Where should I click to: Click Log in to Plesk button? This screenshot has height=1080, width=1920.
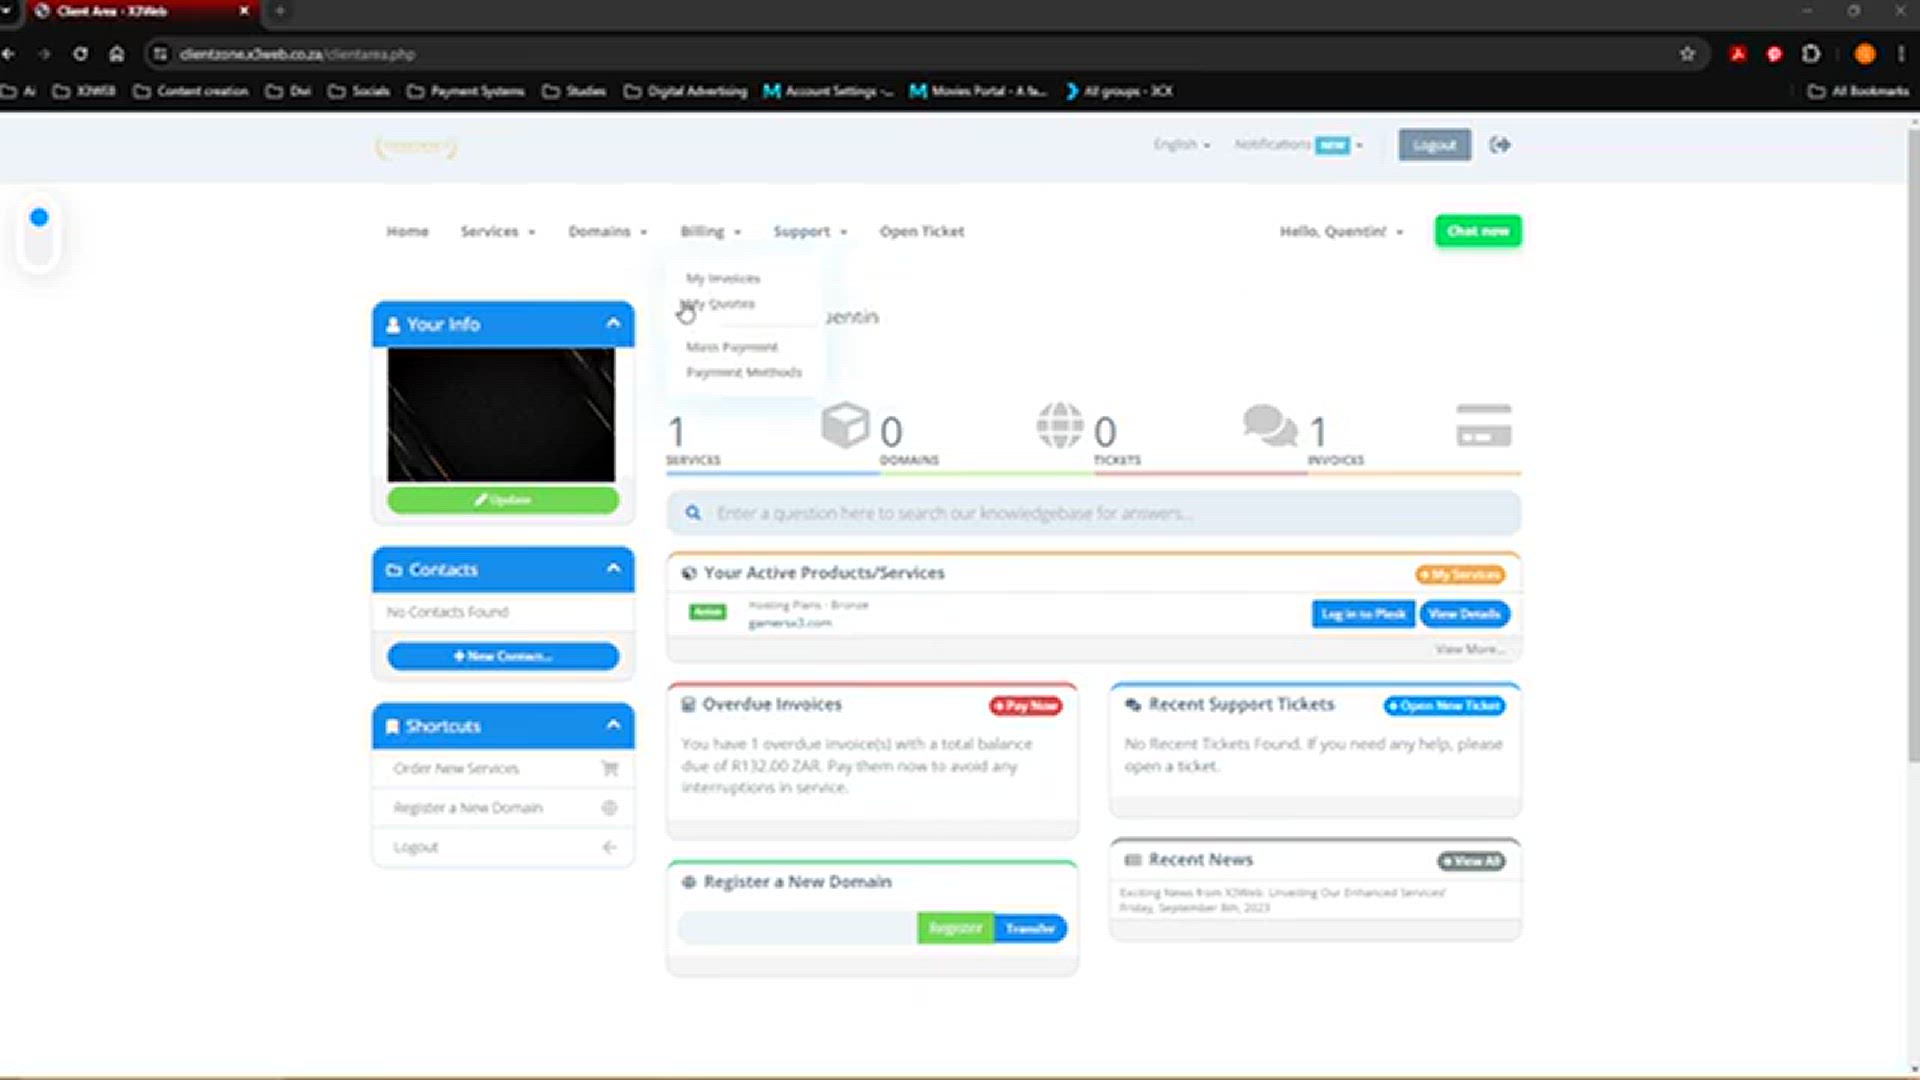point(1363,614)
